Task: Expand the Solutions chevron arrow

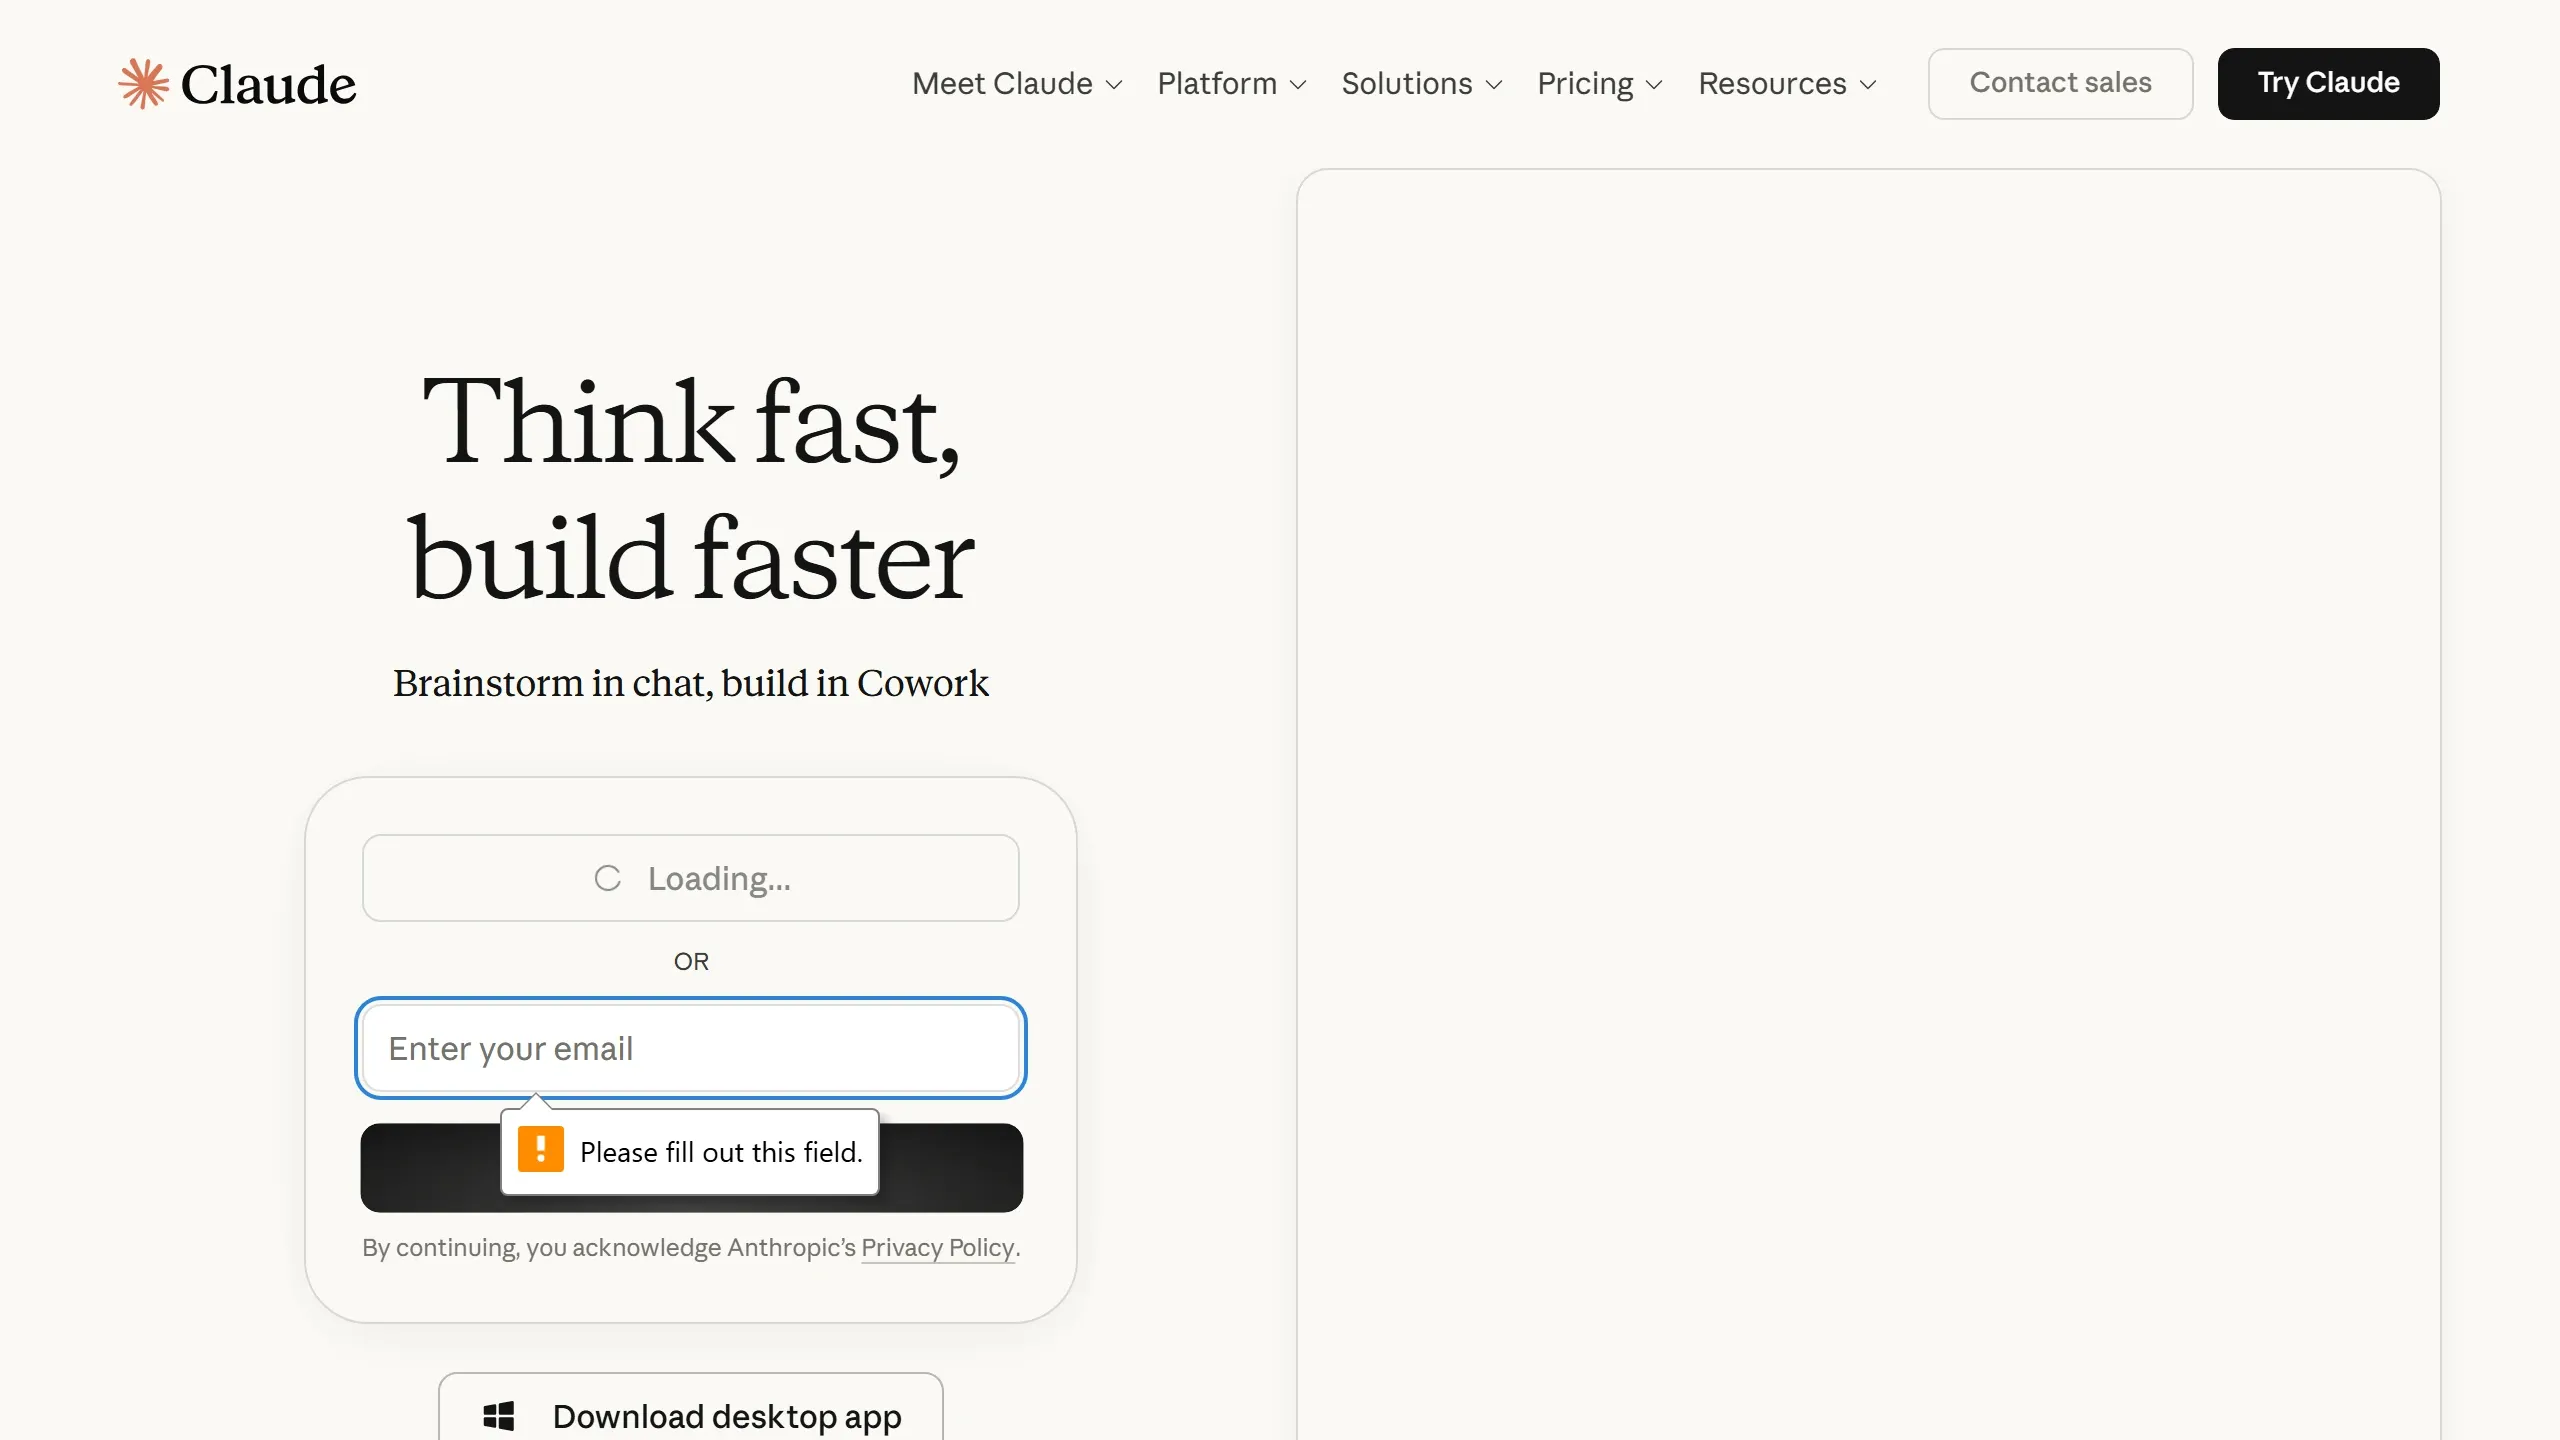Action: pos(1494,85)
